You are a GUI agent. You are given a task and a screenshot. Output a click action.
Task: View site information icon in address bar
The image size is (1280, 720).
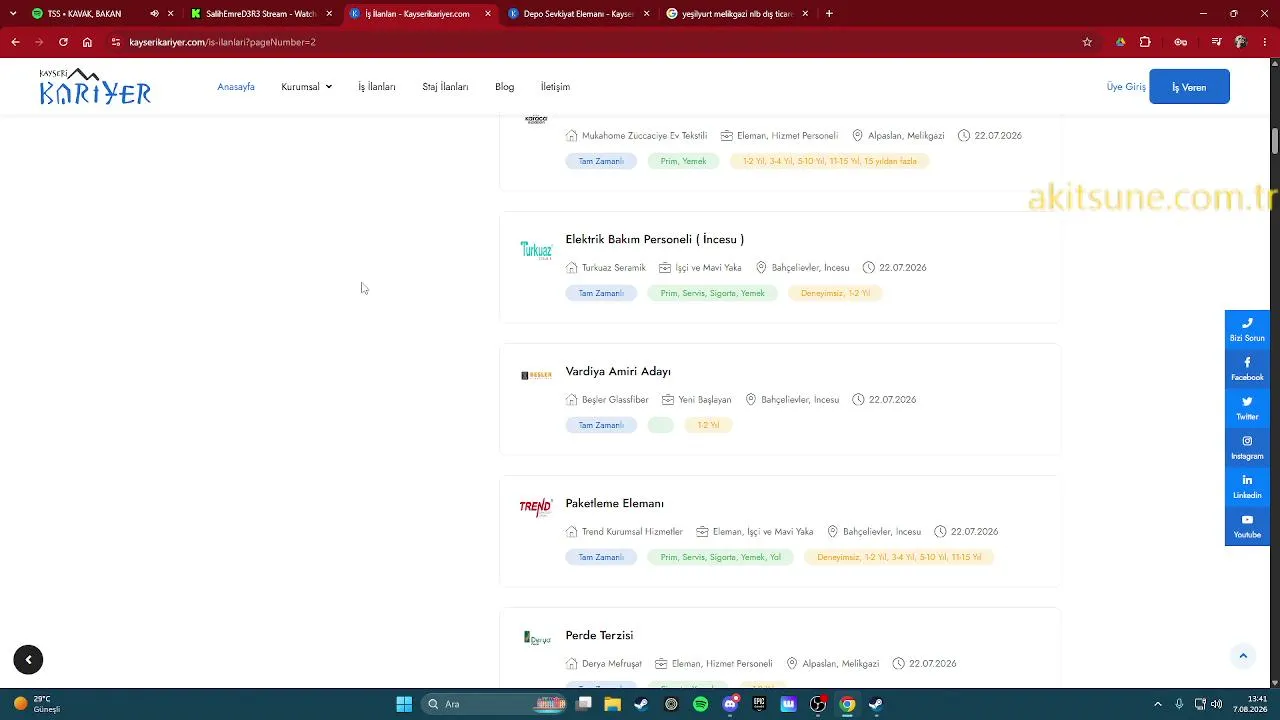(x=116, y=42)
